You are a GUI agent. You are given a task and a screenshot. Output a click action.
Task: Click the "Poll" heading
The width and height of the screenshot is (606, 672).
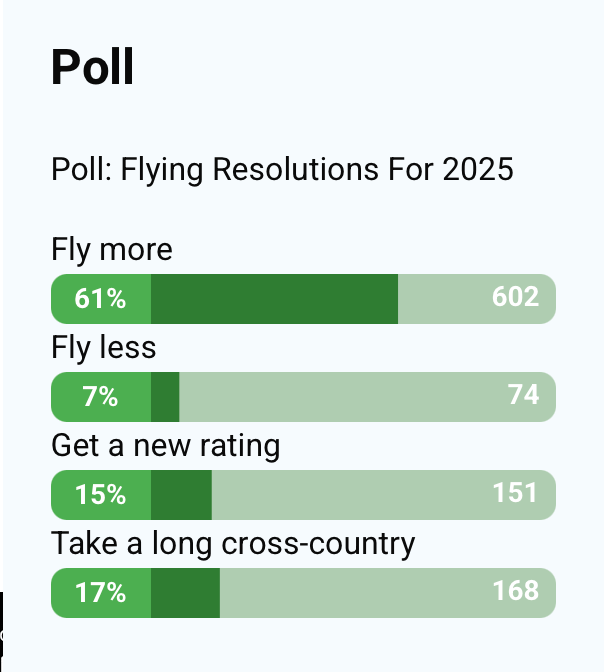point(92,67)
